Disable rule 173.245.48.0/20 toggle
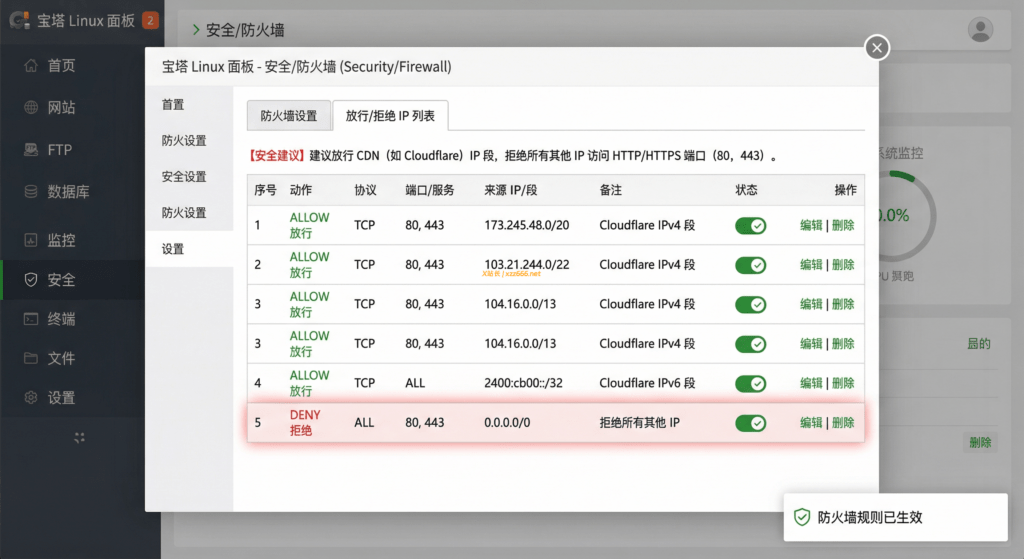1024x559 pixels. click(750, 225)
